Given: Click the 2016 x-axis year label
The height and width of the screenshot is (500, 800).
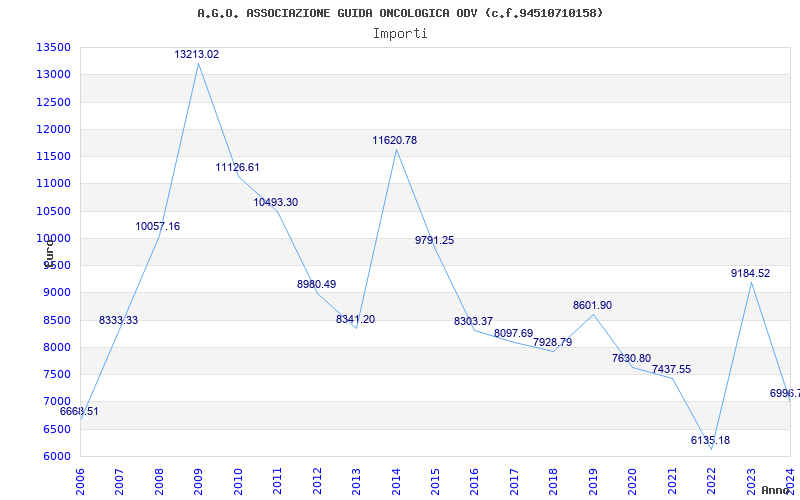Looking at the screenshot, I should [x=474, y=482].
